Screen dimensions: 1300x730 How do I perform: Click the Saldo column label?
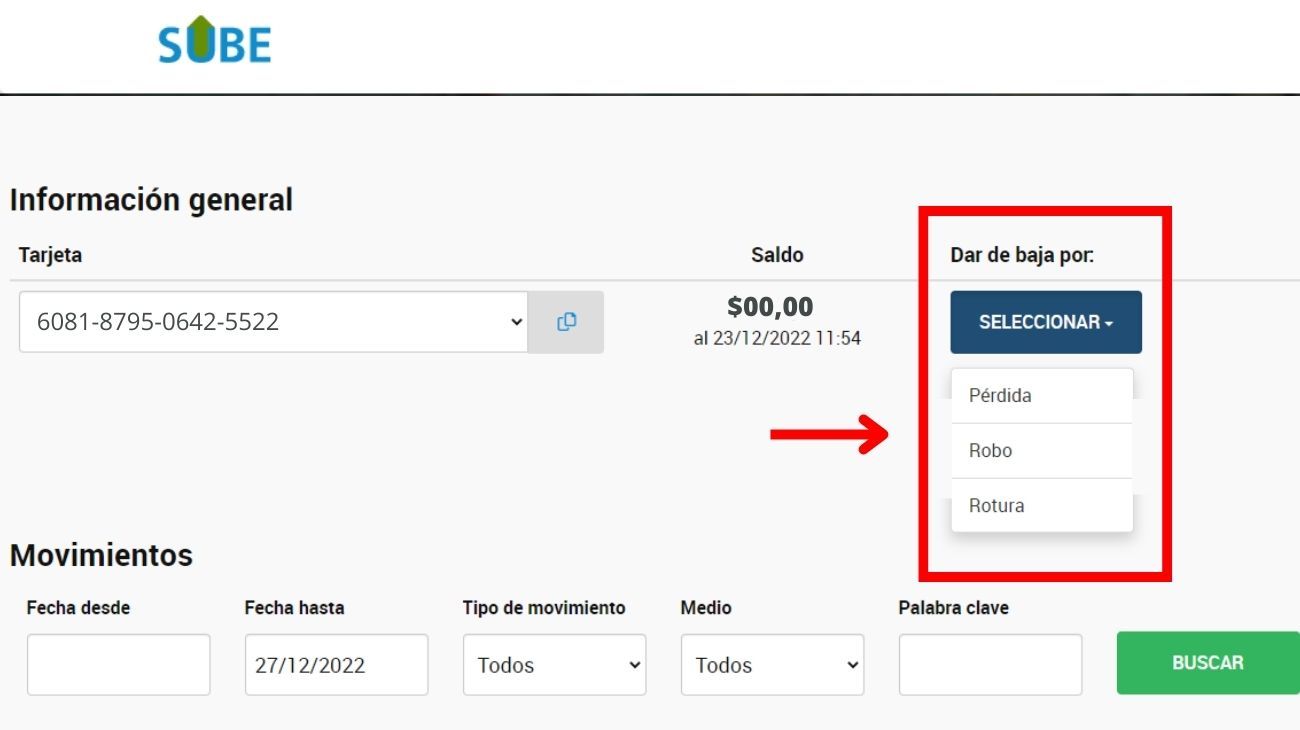tap(777, 255)
